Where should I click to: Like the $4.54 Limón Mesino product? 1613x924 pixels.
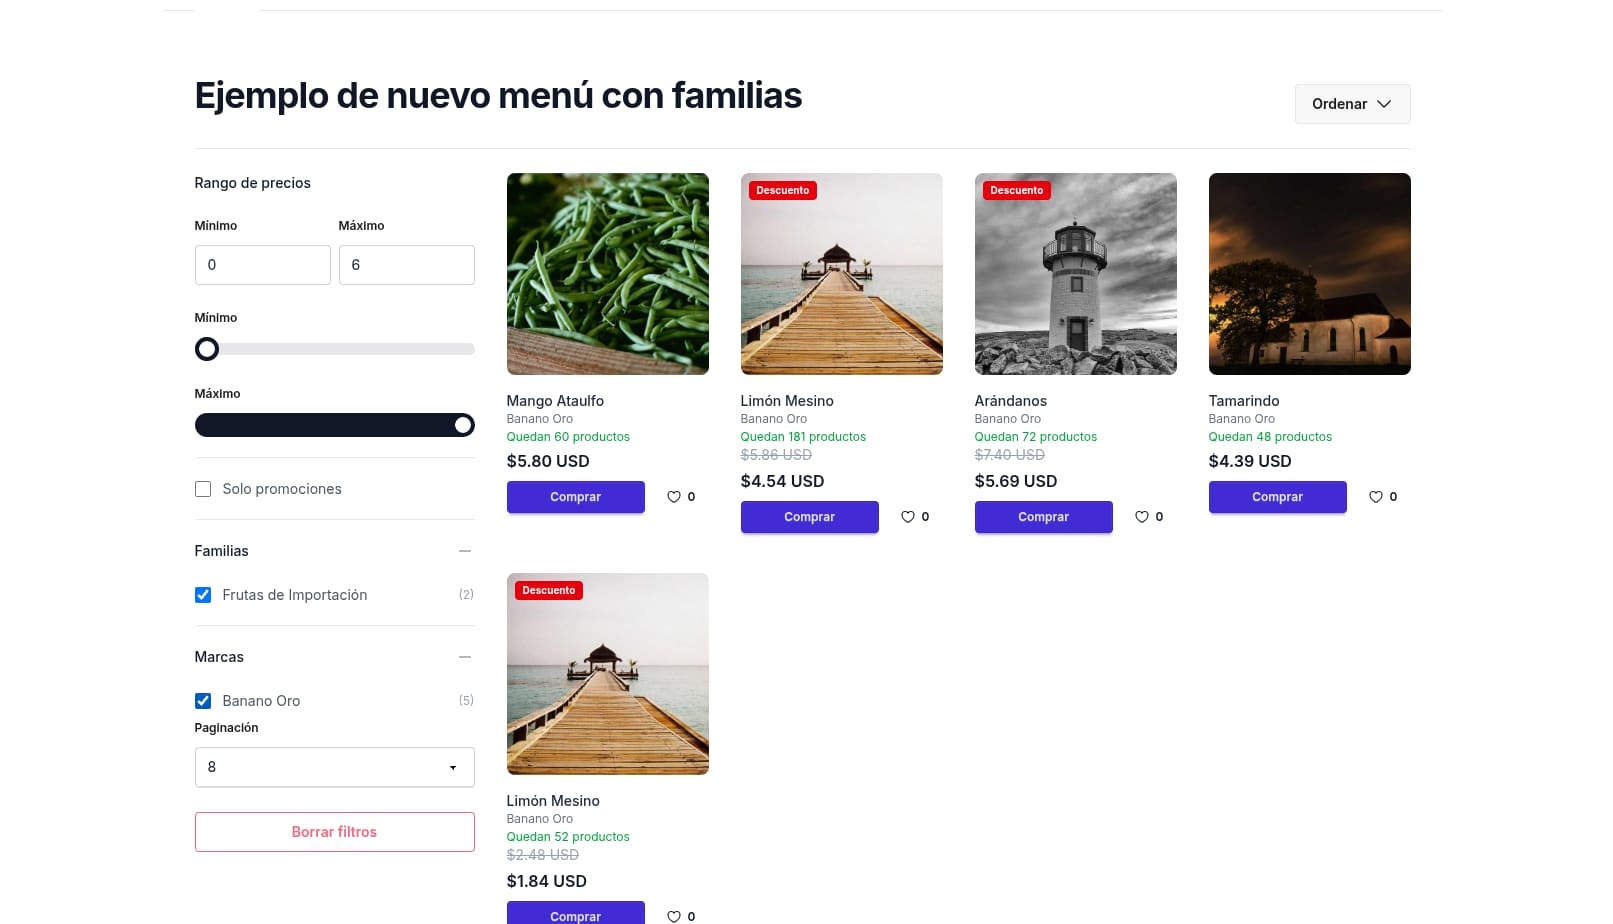(x=908, y=517)
